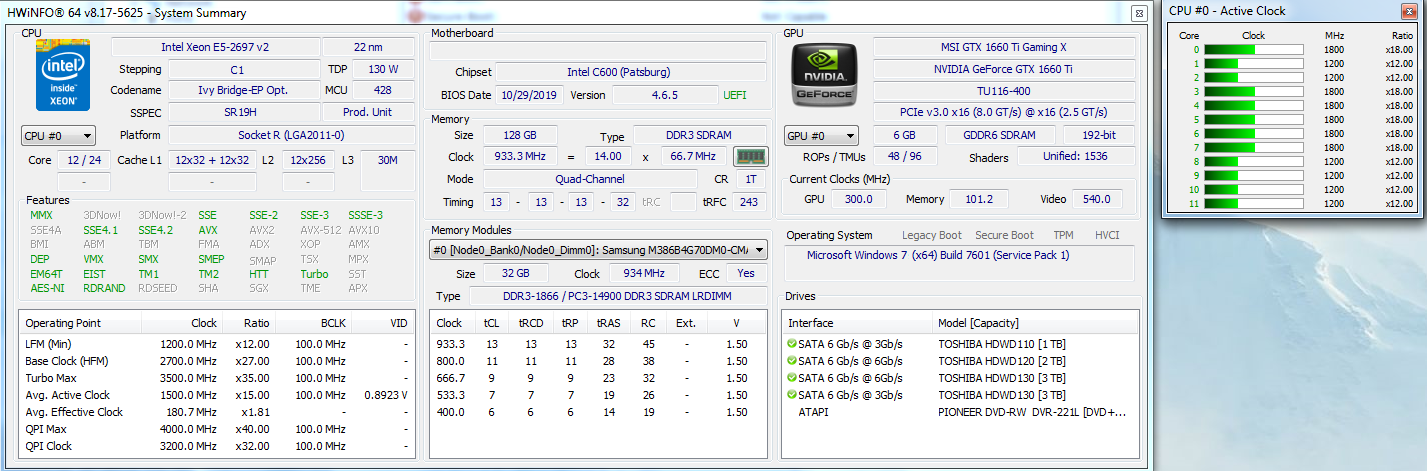Click the DDR3-1866 / PC3-14900 module type field

tap(616, 296)
